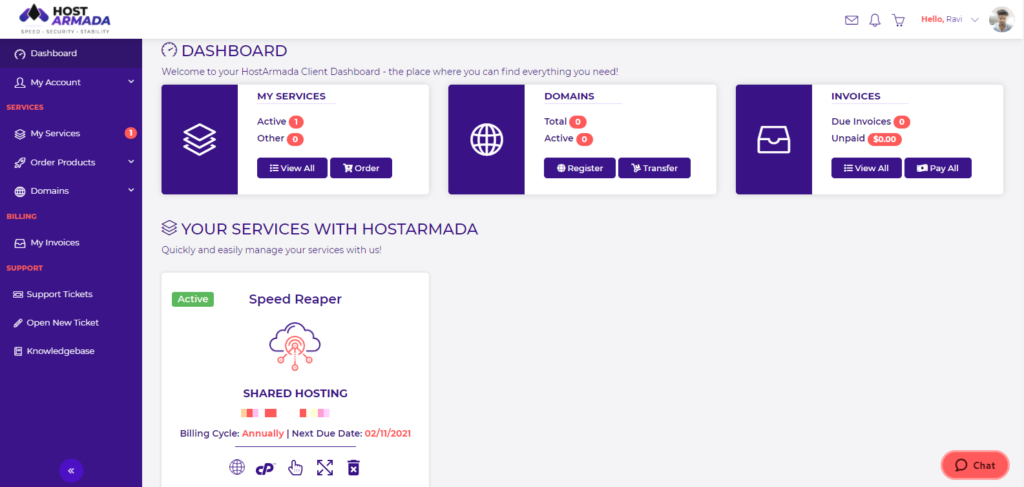The height and width of the screenshot is (487, 1024).
Task: Click the pointing hand icon on service
Action: coord(295,467)
